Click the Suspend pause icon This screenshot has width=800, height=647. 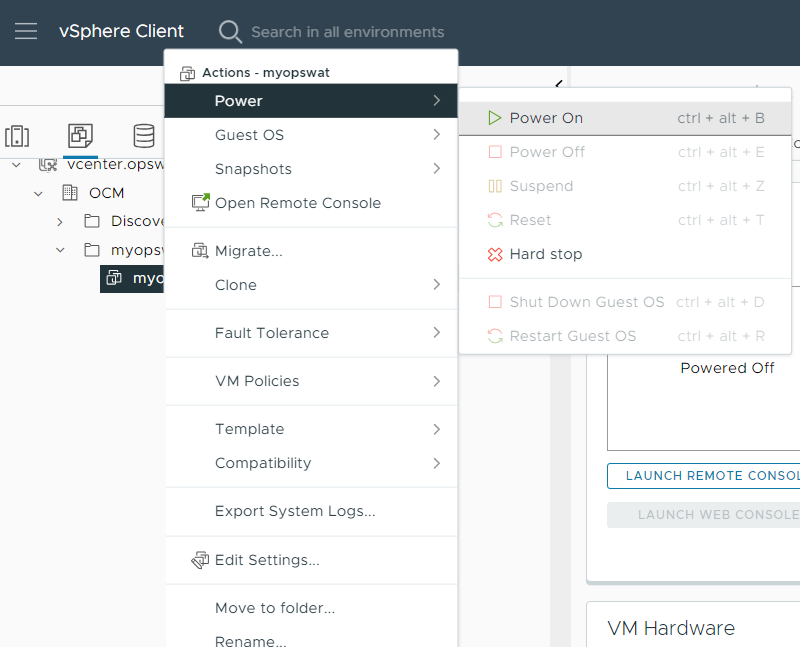[x=495, y=186]
